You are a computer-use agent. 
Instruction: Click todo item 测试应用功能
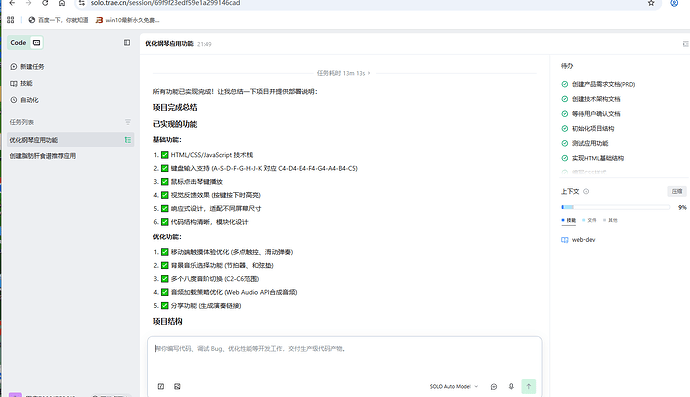coord(590,143)
